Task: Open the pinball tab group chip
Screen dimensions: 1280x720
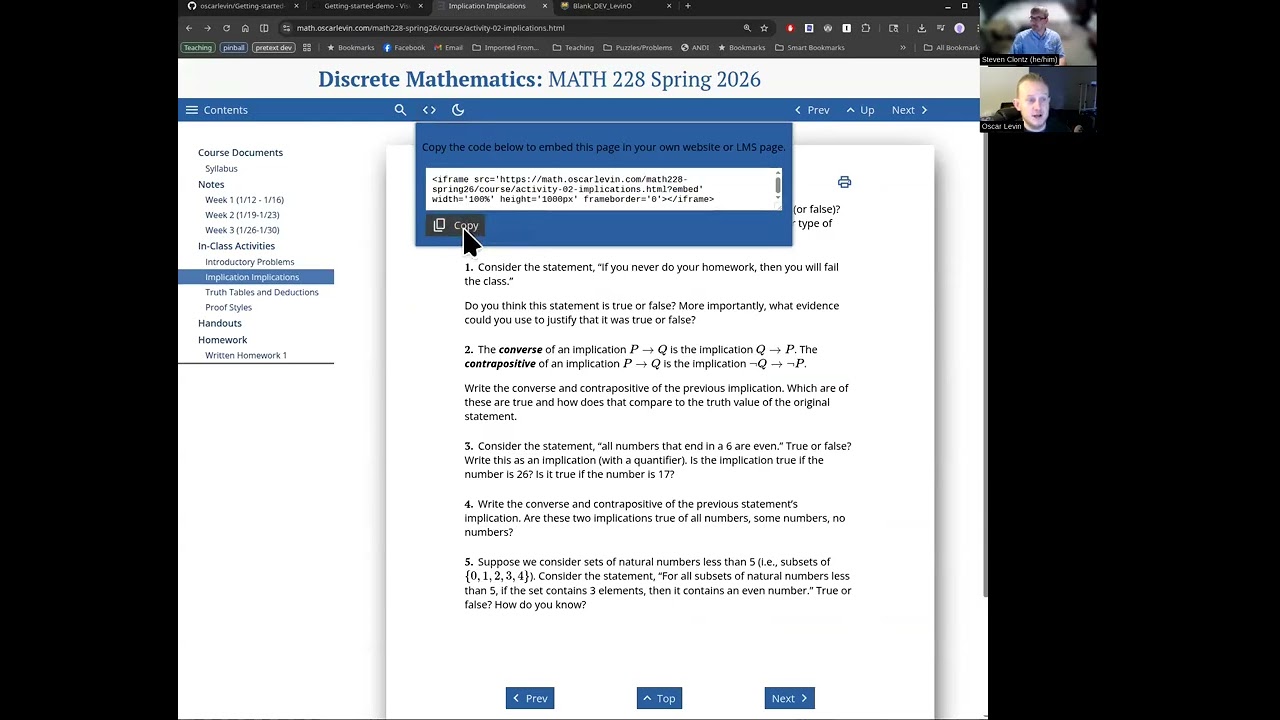Action: [x=233, y=47]
